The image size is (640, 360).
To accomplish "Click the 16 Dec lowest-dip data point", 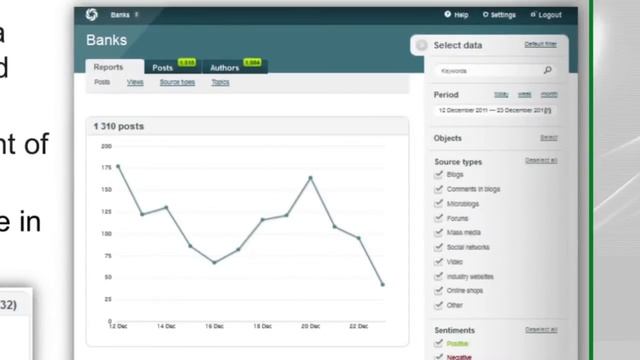I will [x=214, y=262].
